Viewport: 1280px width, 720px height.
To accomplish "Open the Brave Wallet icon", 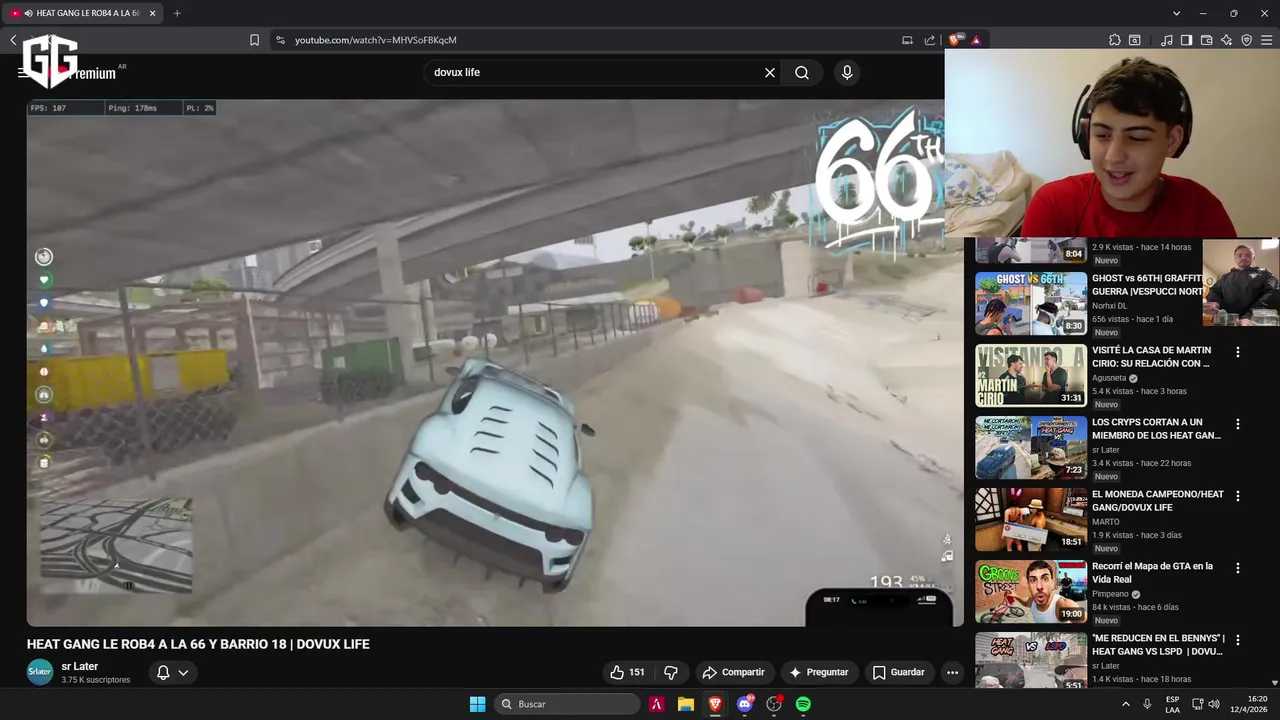I will [x=1206, y=40].
